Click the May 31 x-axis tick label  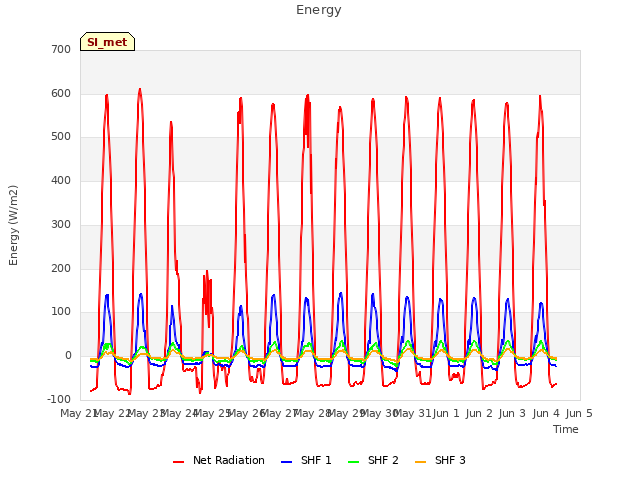click(413, 413)
